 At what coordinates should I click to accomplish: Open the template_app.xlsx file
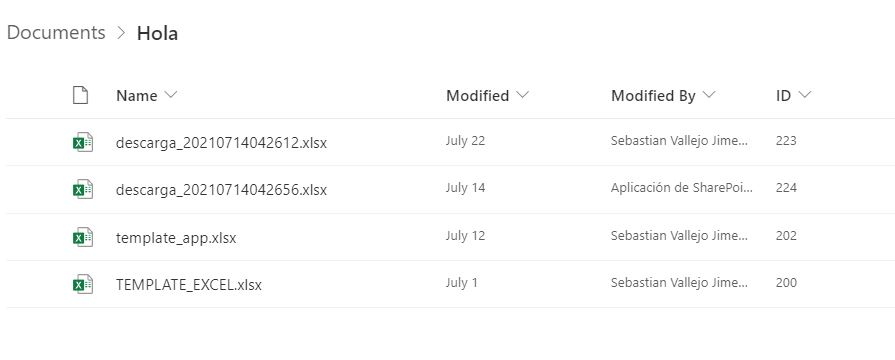[176, 237]
